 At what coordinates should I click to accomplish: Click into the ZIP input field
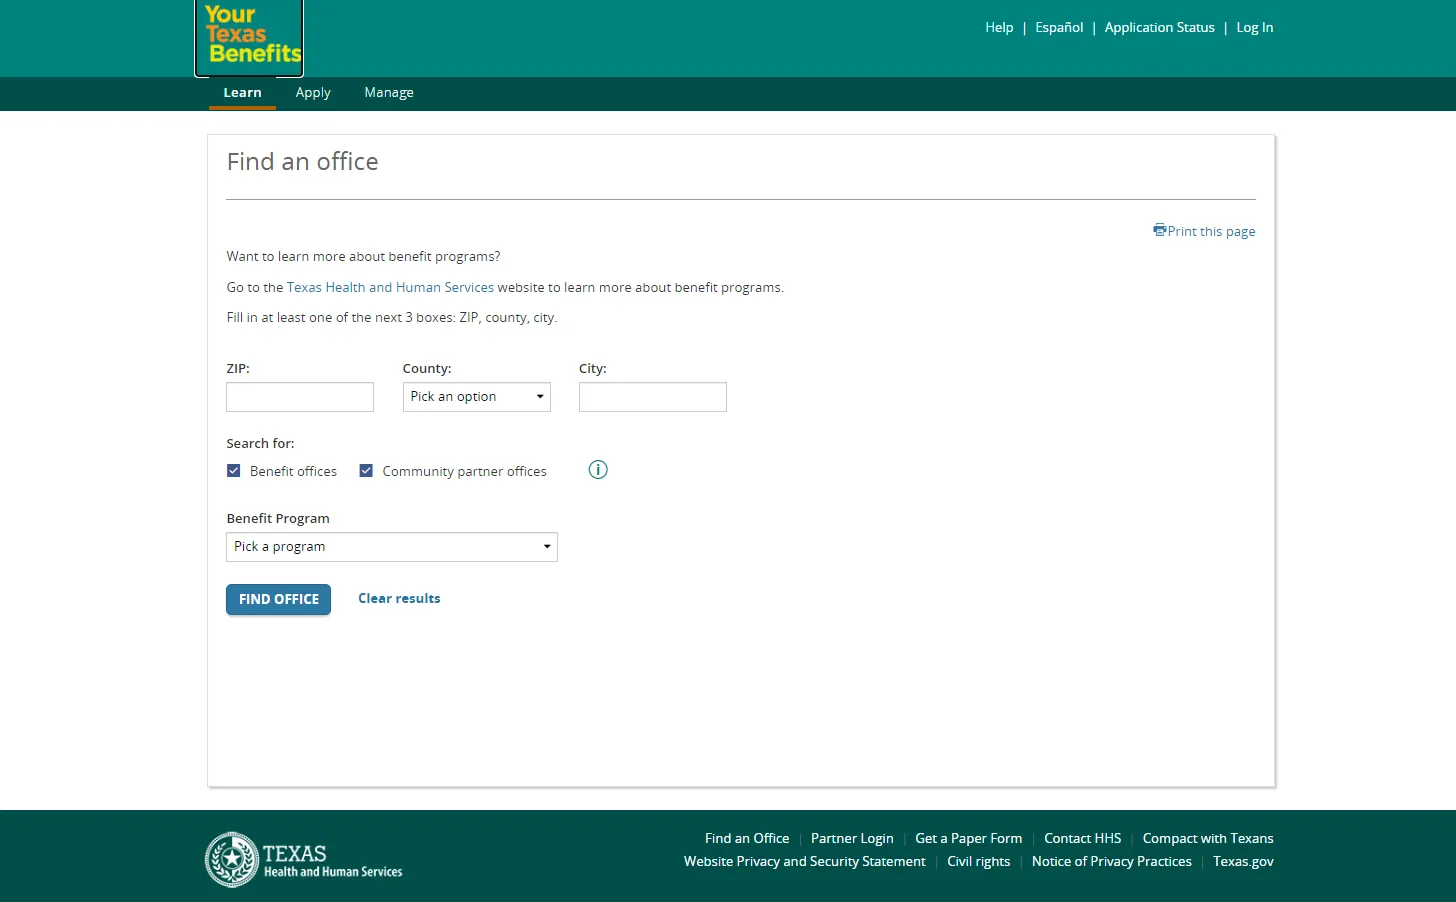(x=300, y=397)
